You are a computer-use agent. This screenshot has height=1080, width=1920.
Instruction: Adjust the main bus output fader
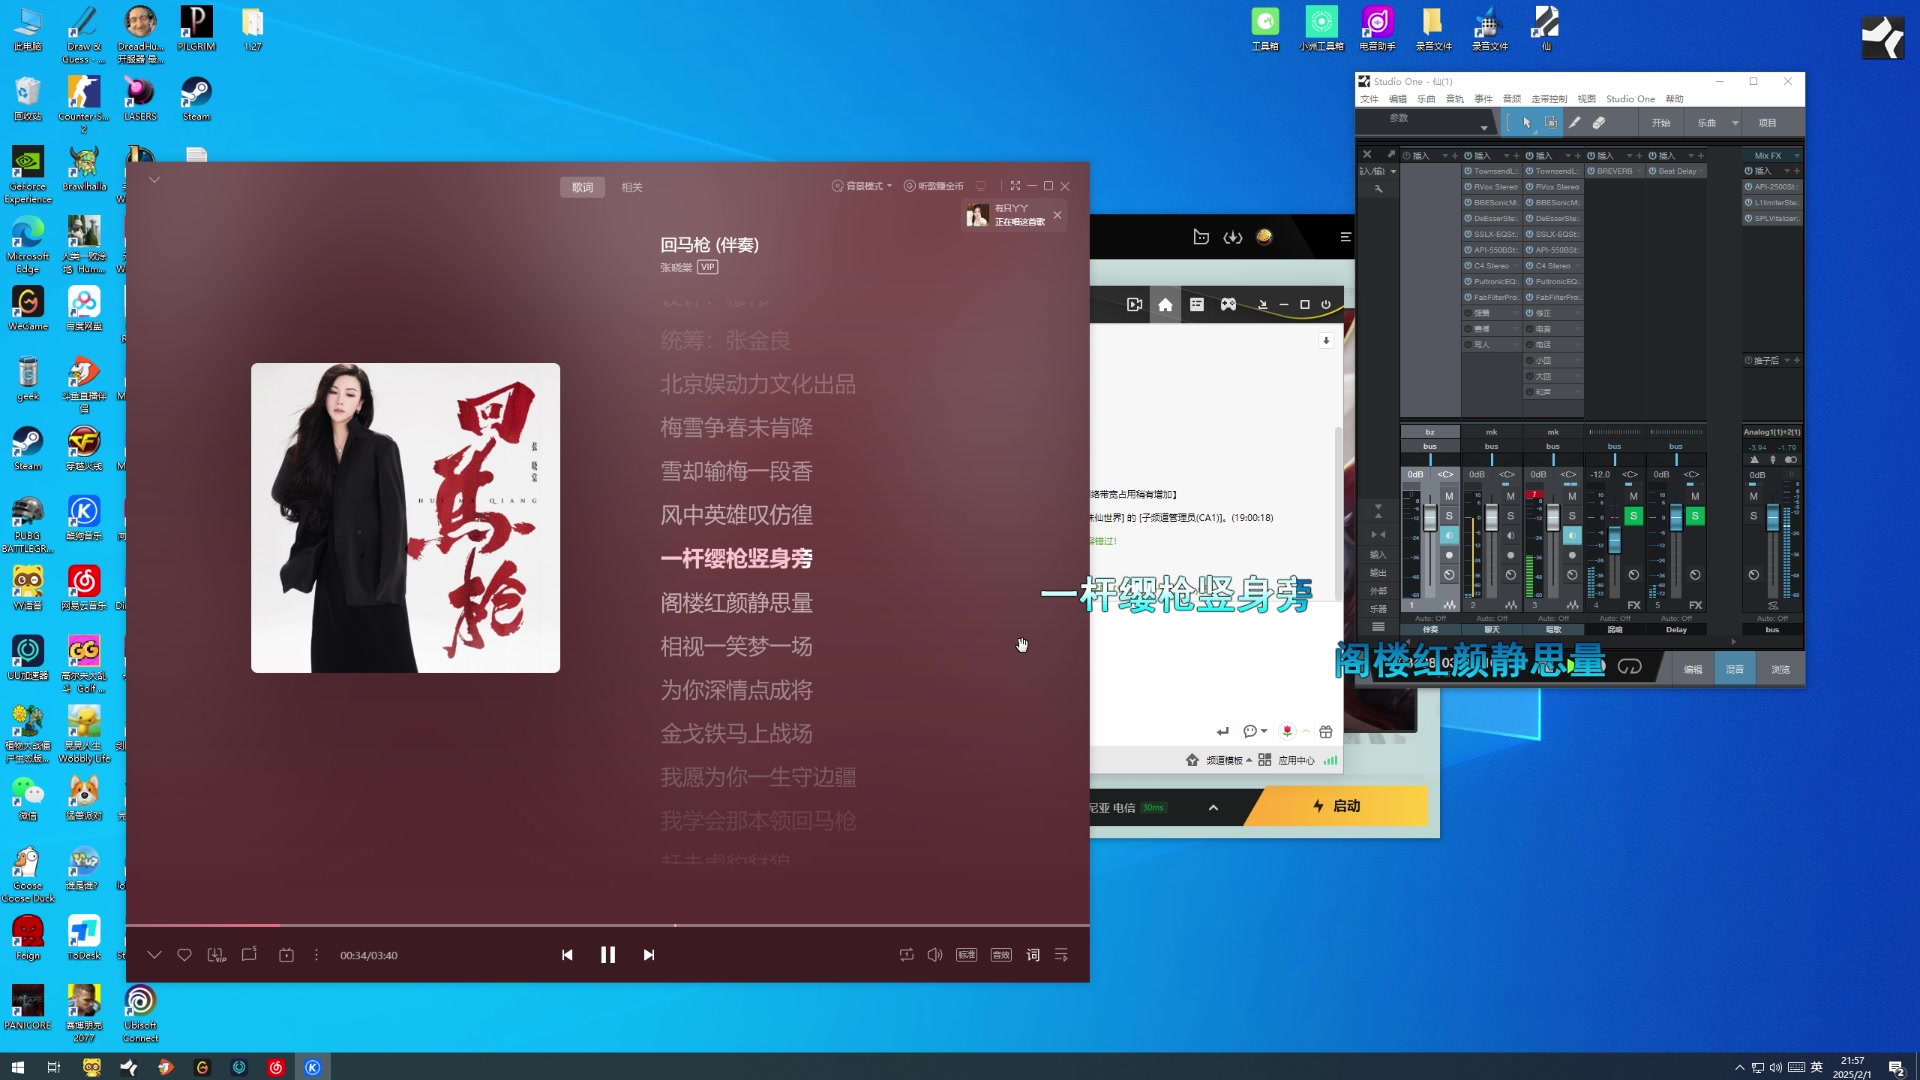point(1773,517)
